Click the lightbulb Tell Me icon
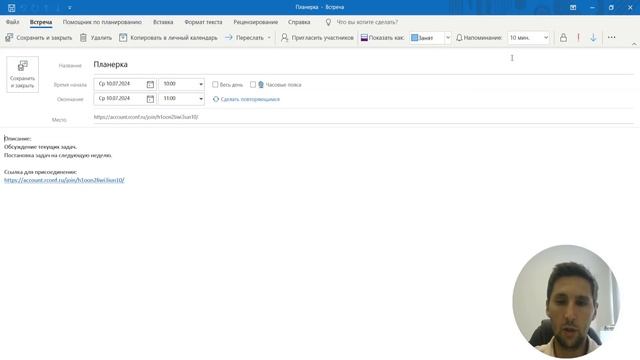This screenshot has height=360, width=640. click(328, 22)
